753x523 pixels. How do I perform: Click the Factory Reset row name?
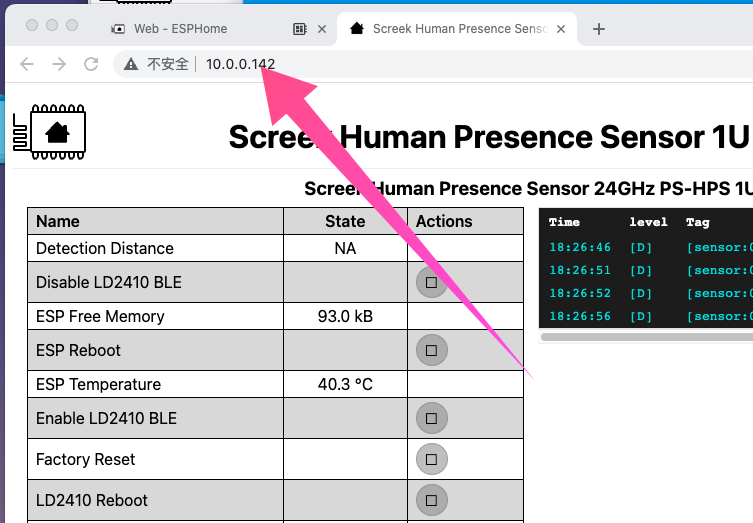(x=85, y=460)
